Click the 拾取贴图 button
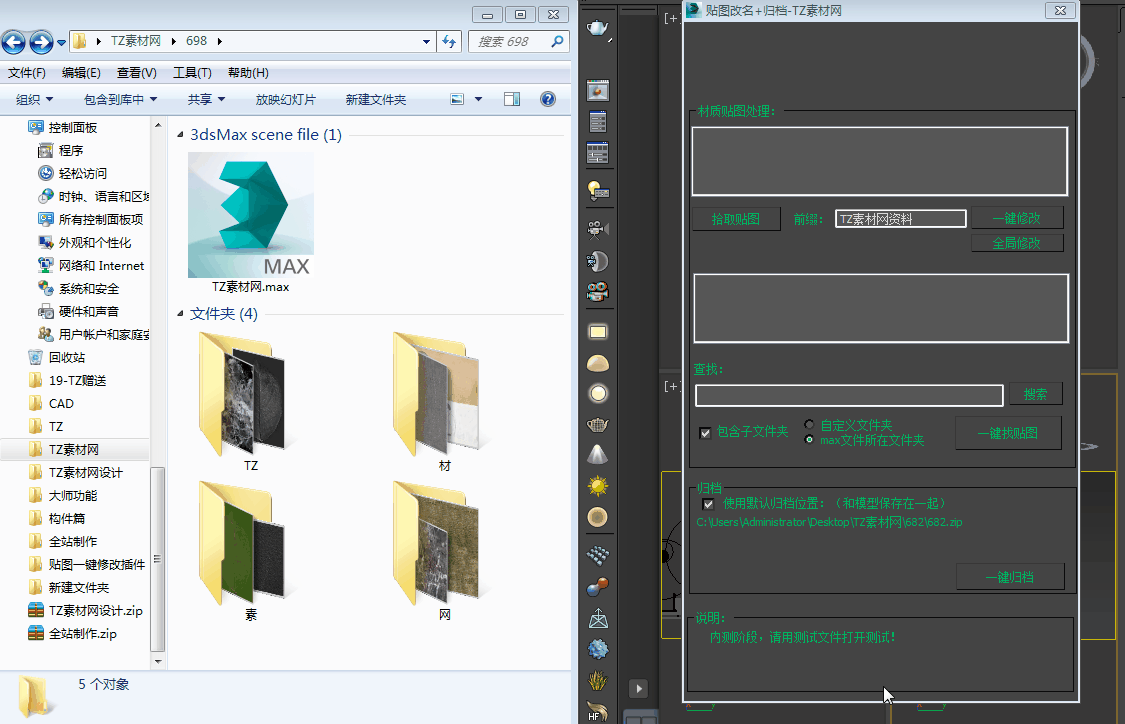 pos(736,219)
